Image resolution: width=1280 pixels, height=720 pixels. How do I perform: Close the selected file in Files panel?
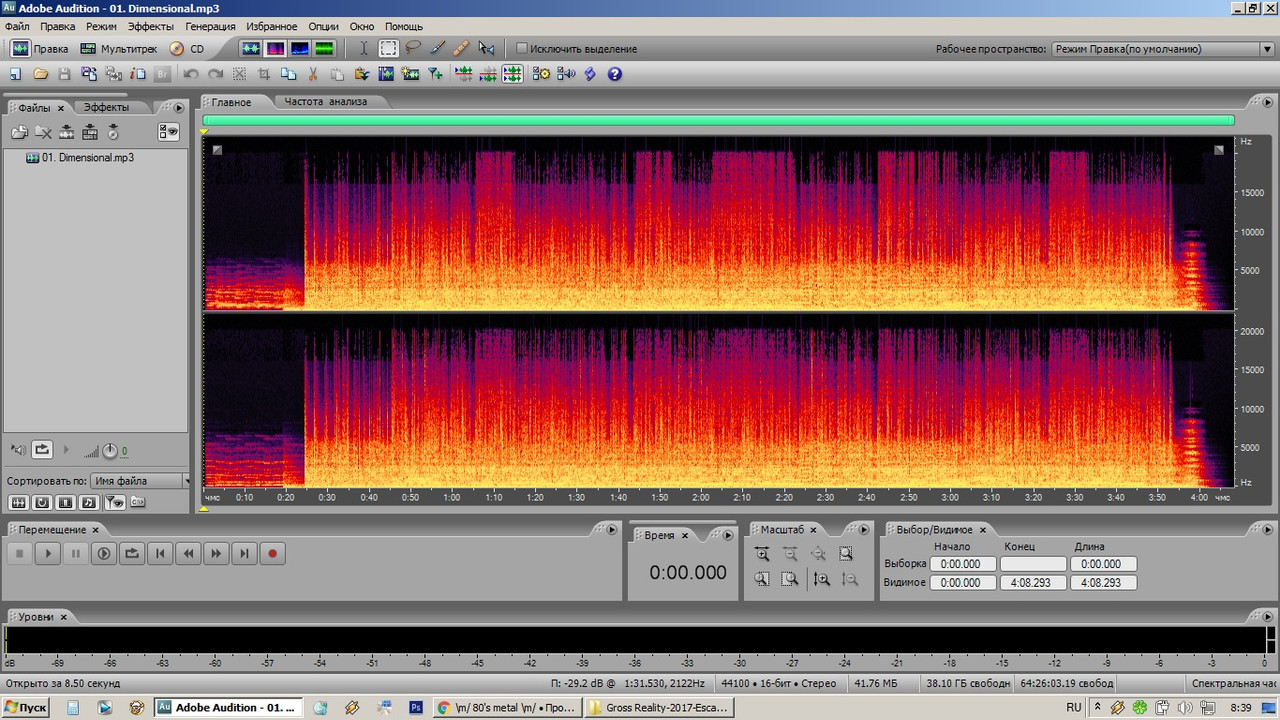43,132
